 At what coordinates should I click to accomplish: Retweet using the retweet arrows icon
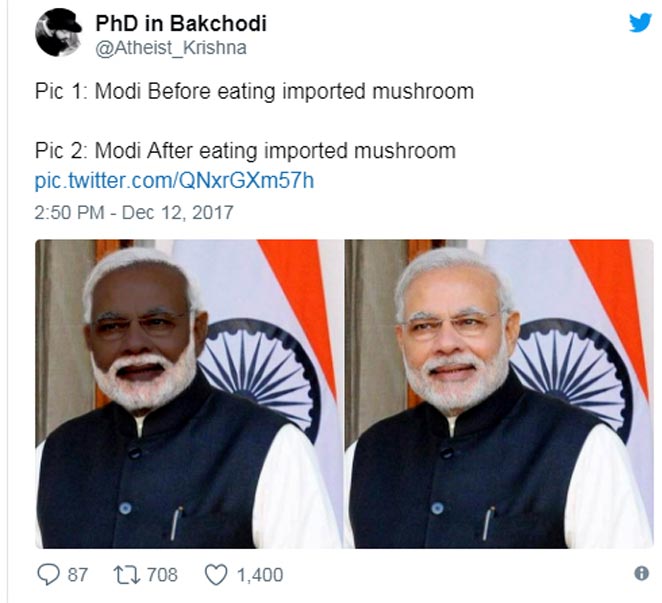click(127, 575)
